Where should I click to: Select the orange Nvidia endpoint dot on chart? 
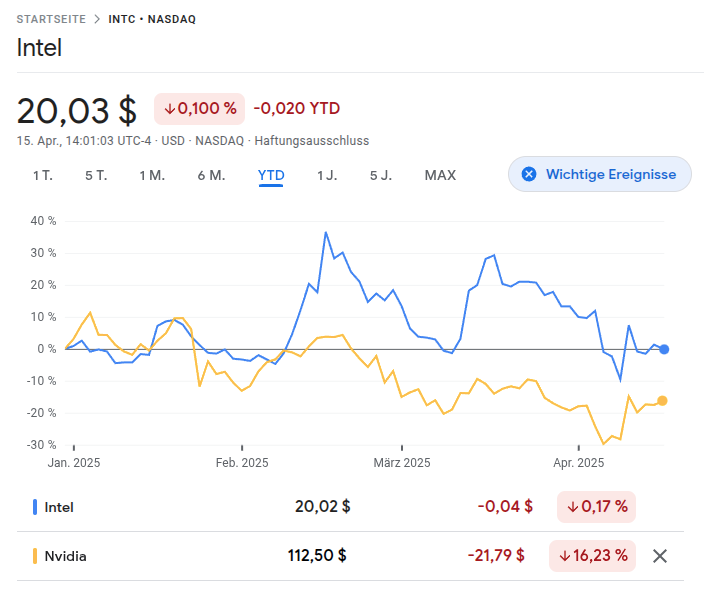point(662,401)
